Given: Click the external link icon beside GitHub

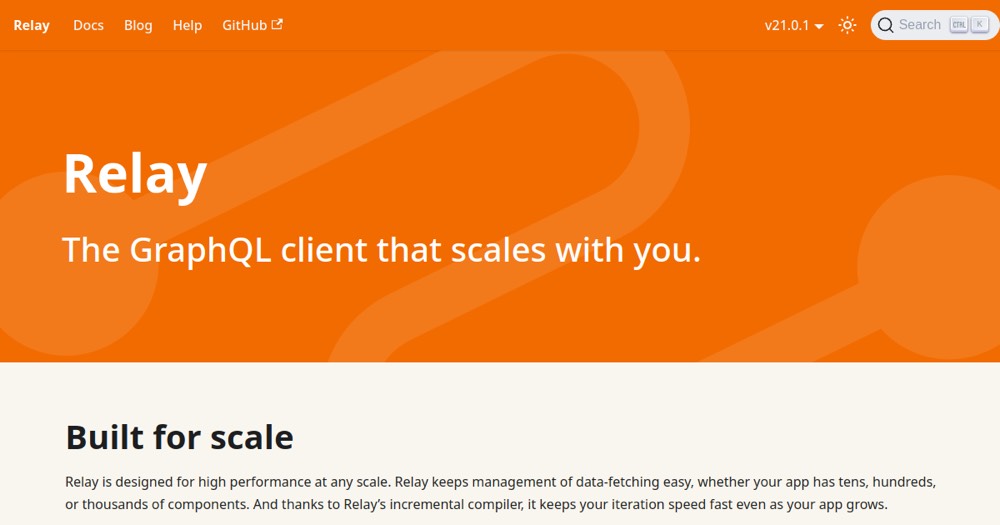Looking at the screenshot, I should (277, 24).
